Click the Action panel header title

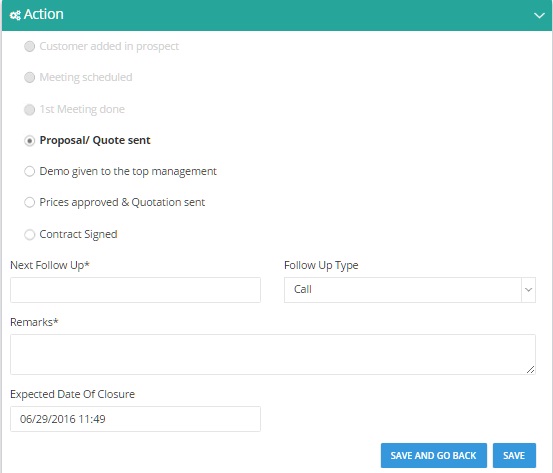click(x=44, y=14)
